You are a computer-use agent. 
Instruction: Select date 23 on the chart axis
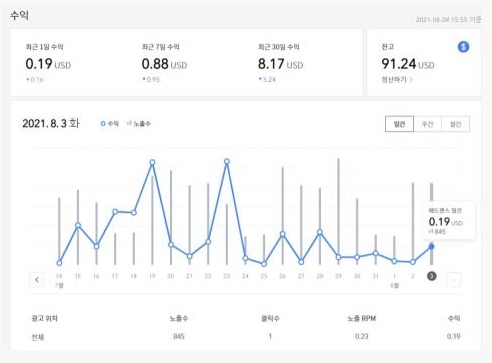(x=226, y=276)
